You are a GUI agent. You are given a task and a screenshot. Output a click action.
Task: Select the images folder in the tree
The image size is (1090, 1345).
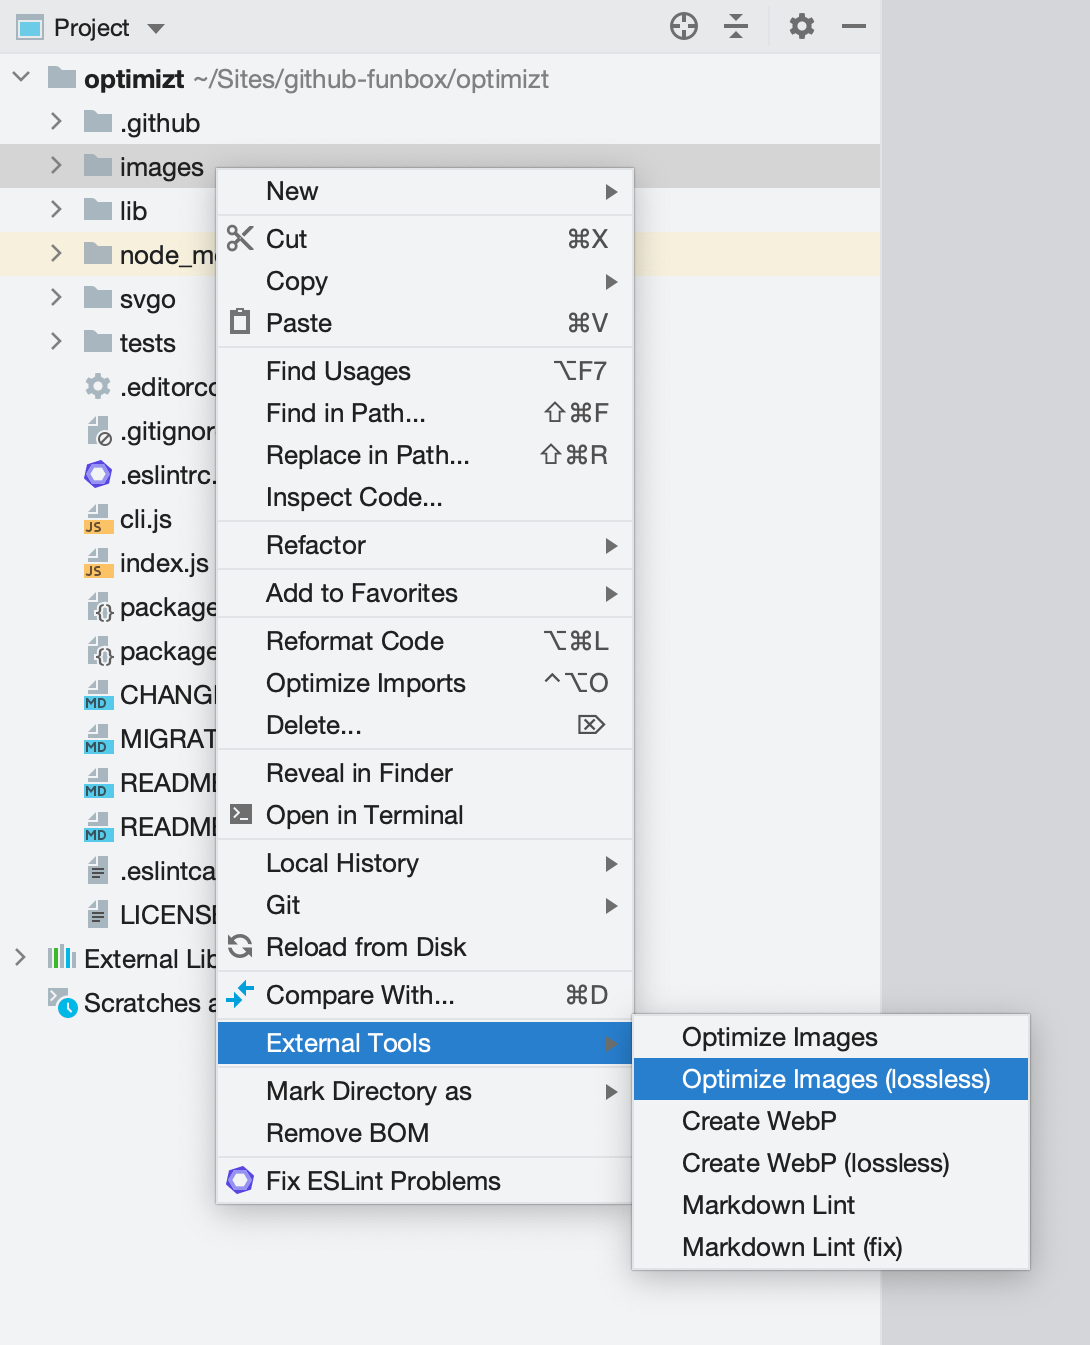163,166
